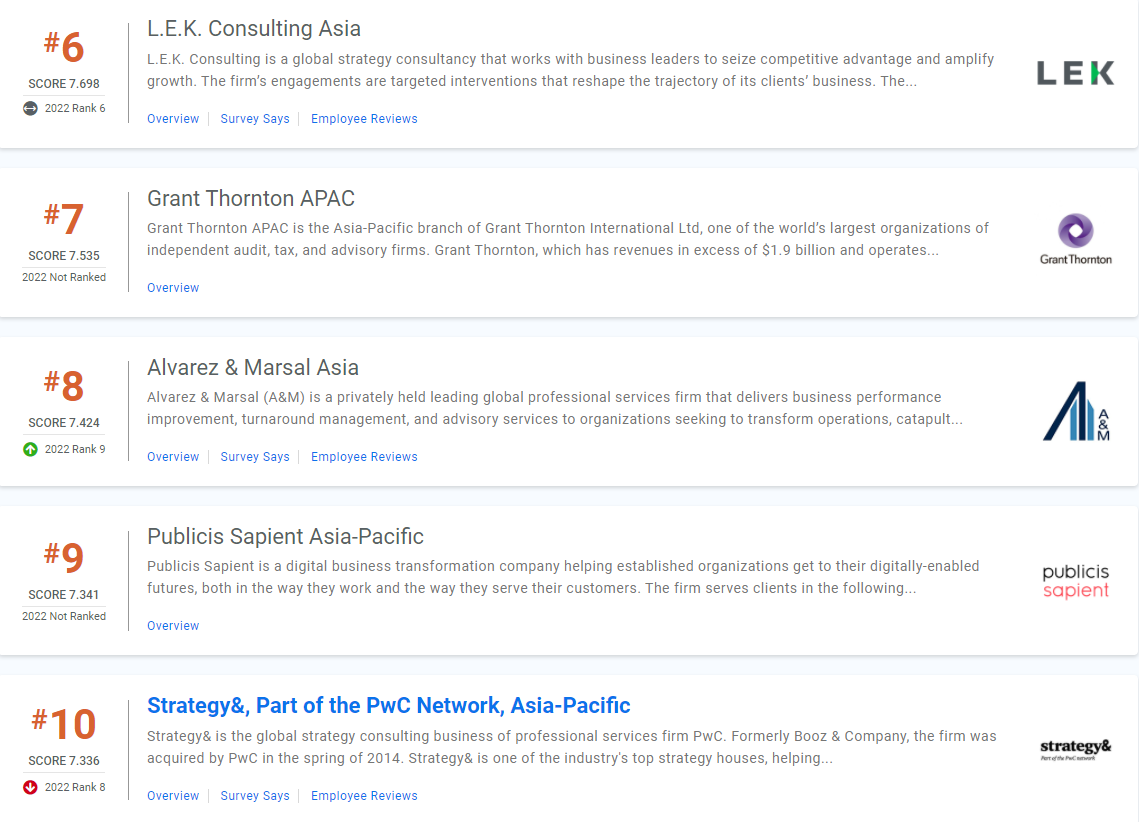Click the Publicis Sapient description paragraph
The width and height of the screenshot is (1139, 822).
click(563, 577)
